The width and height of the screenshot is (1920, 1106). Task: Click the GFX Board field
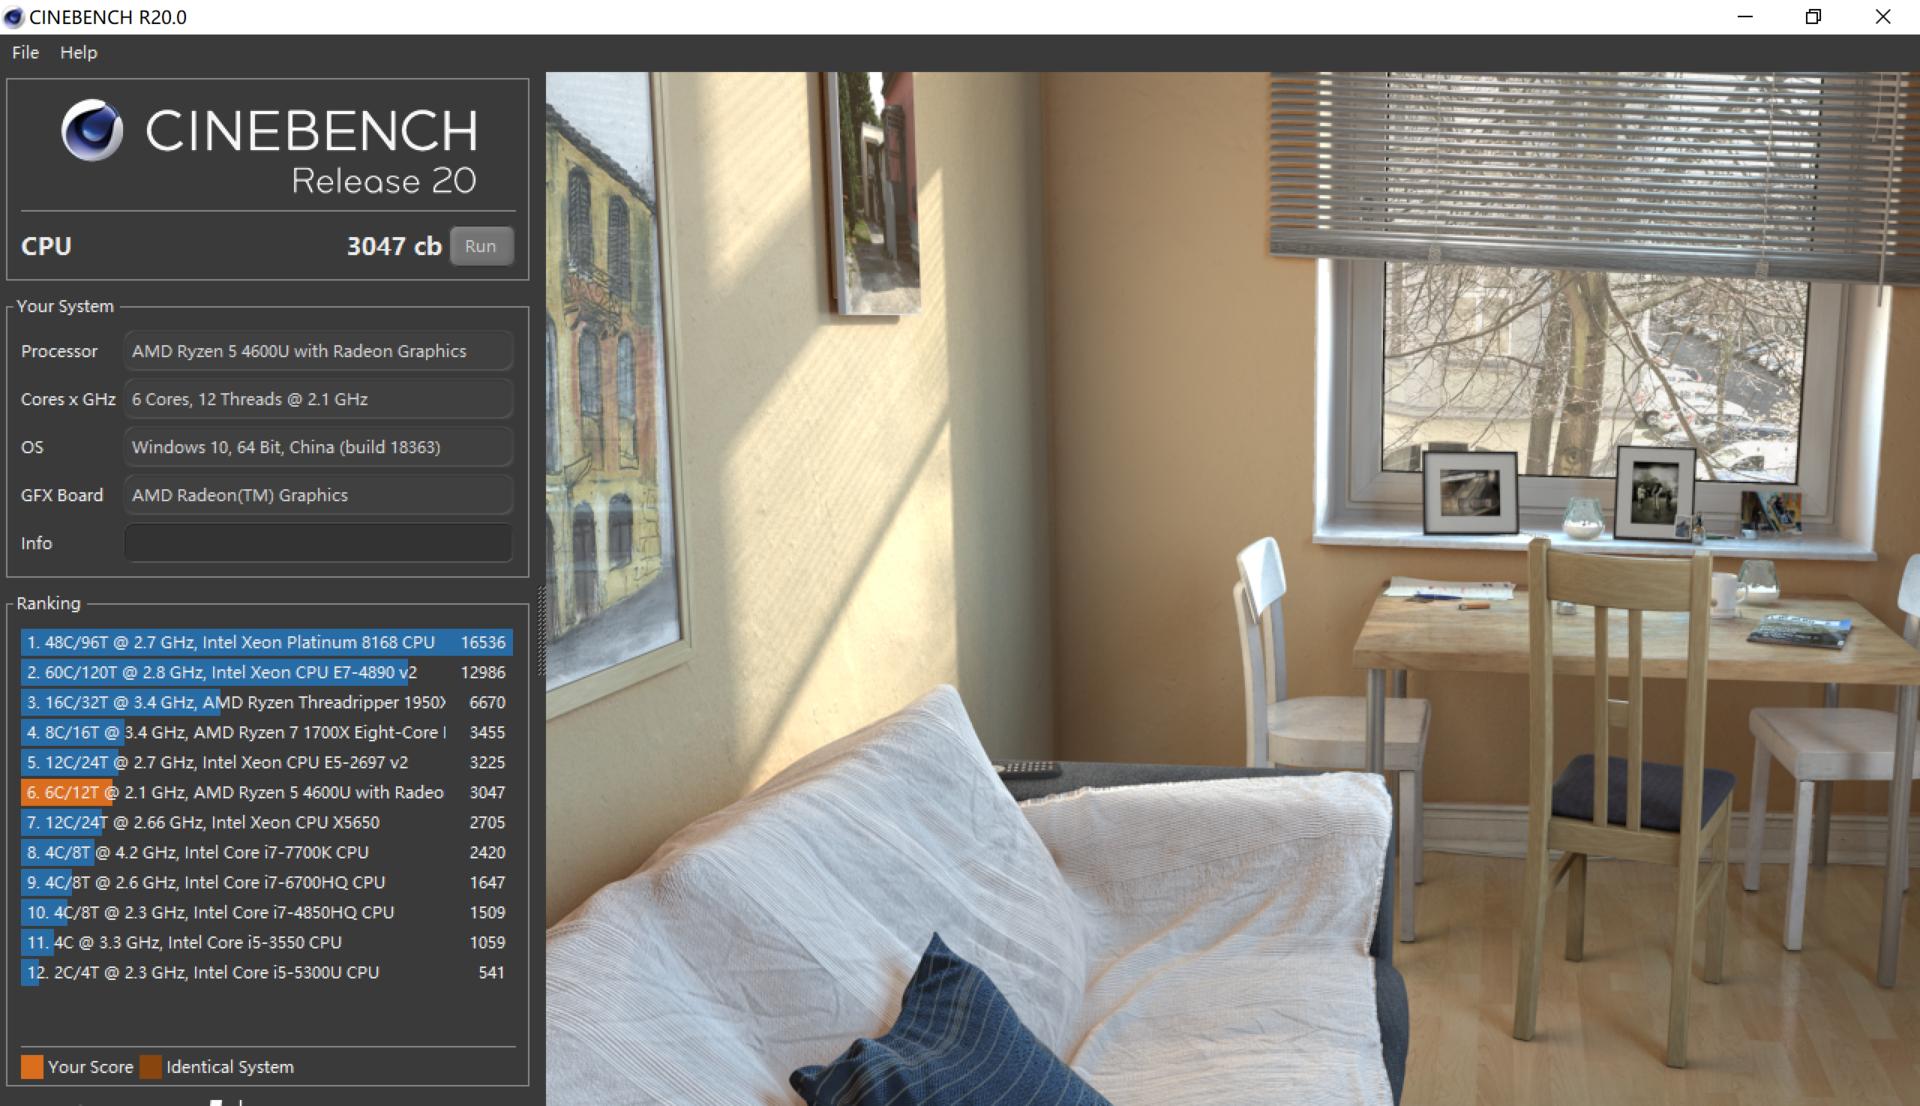pos(318,495)
